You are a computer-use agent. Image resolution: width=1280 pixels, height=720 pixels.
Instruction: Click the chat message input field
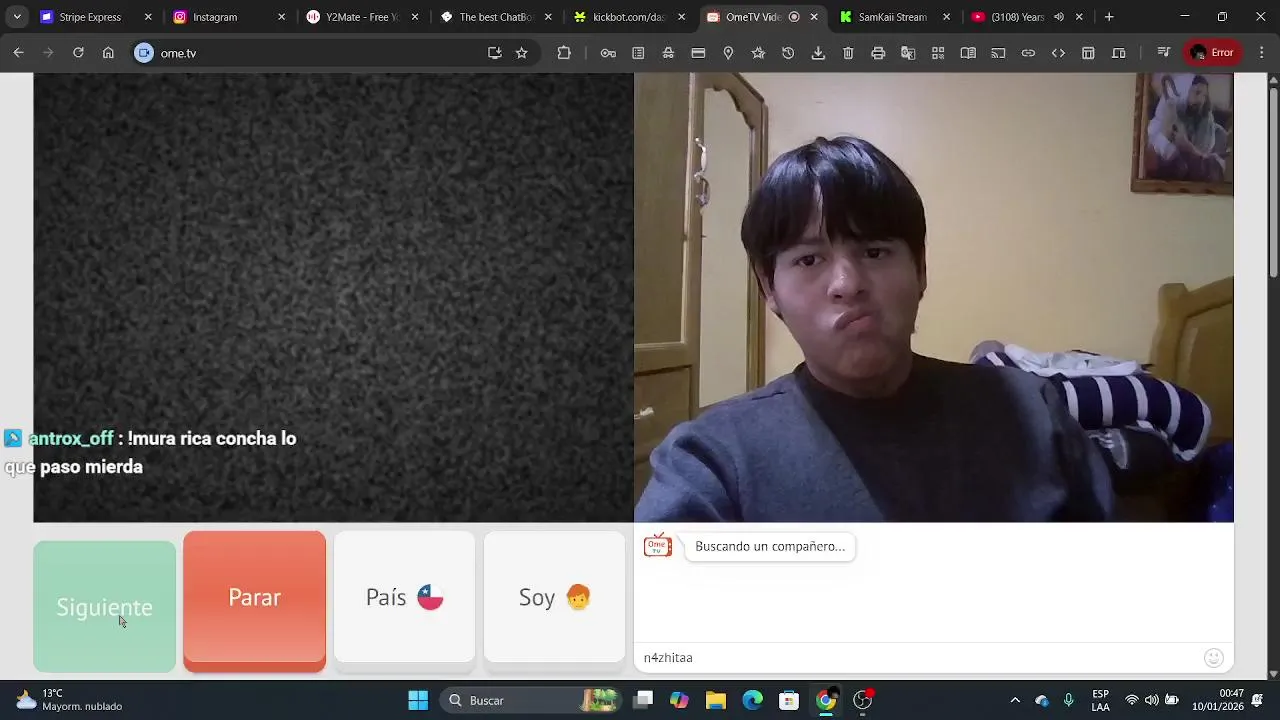[x=920, y=658]
